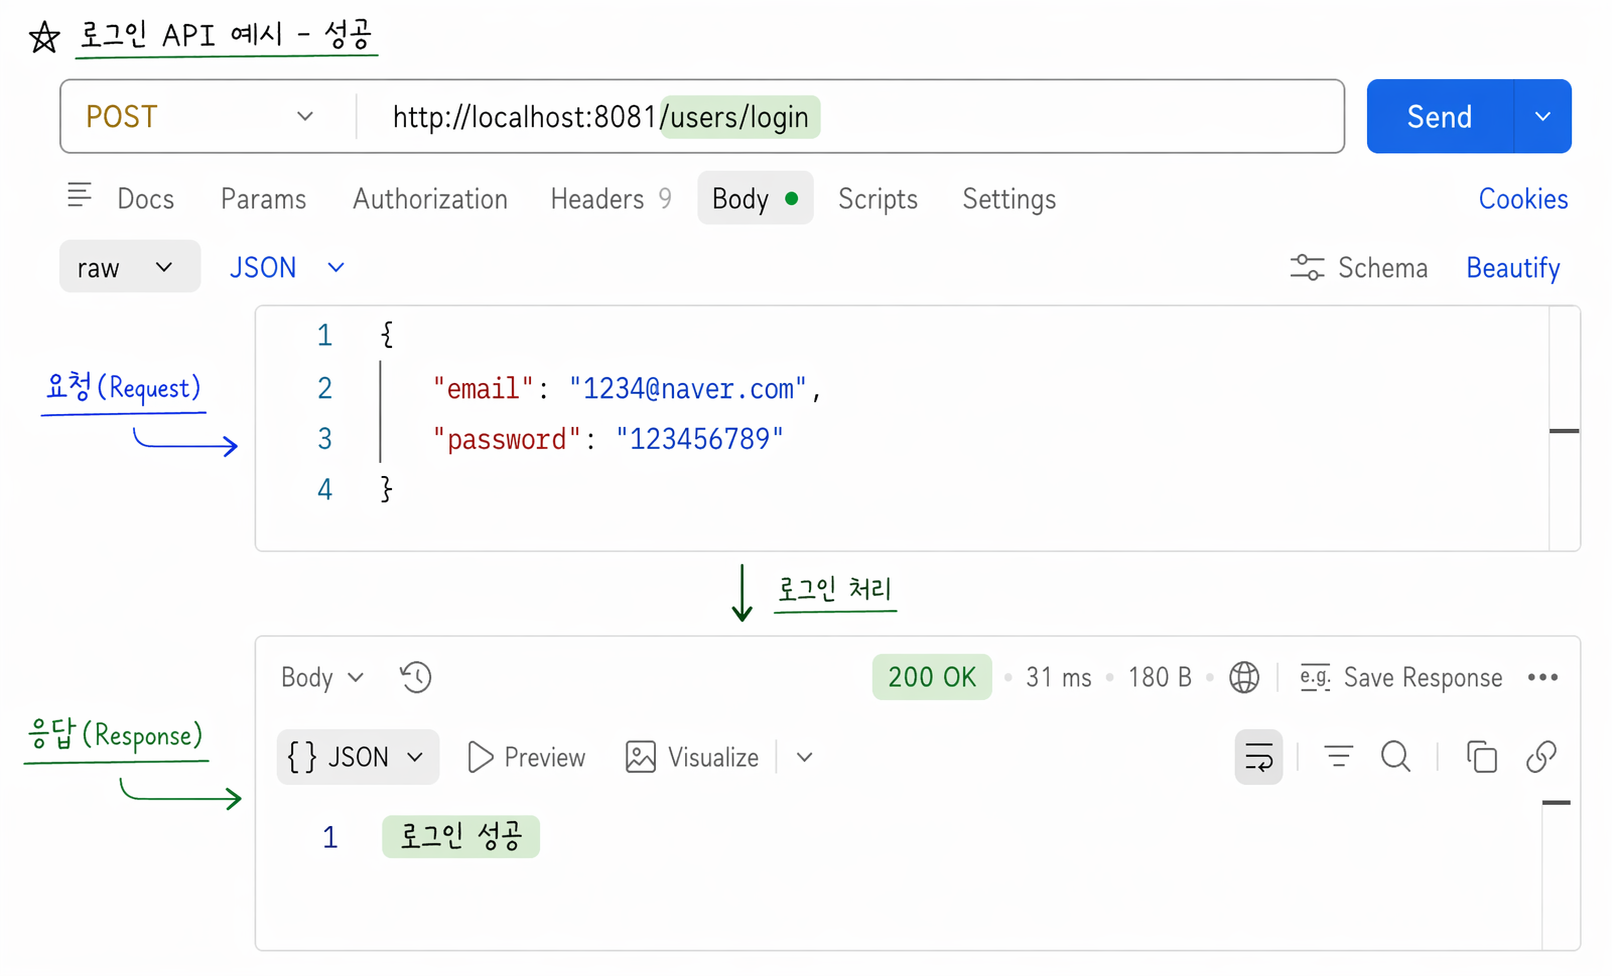Switch to the Docs tab
Viewport: 1612px width, 976px height.
pyautogui.click(x=145, y=199)
